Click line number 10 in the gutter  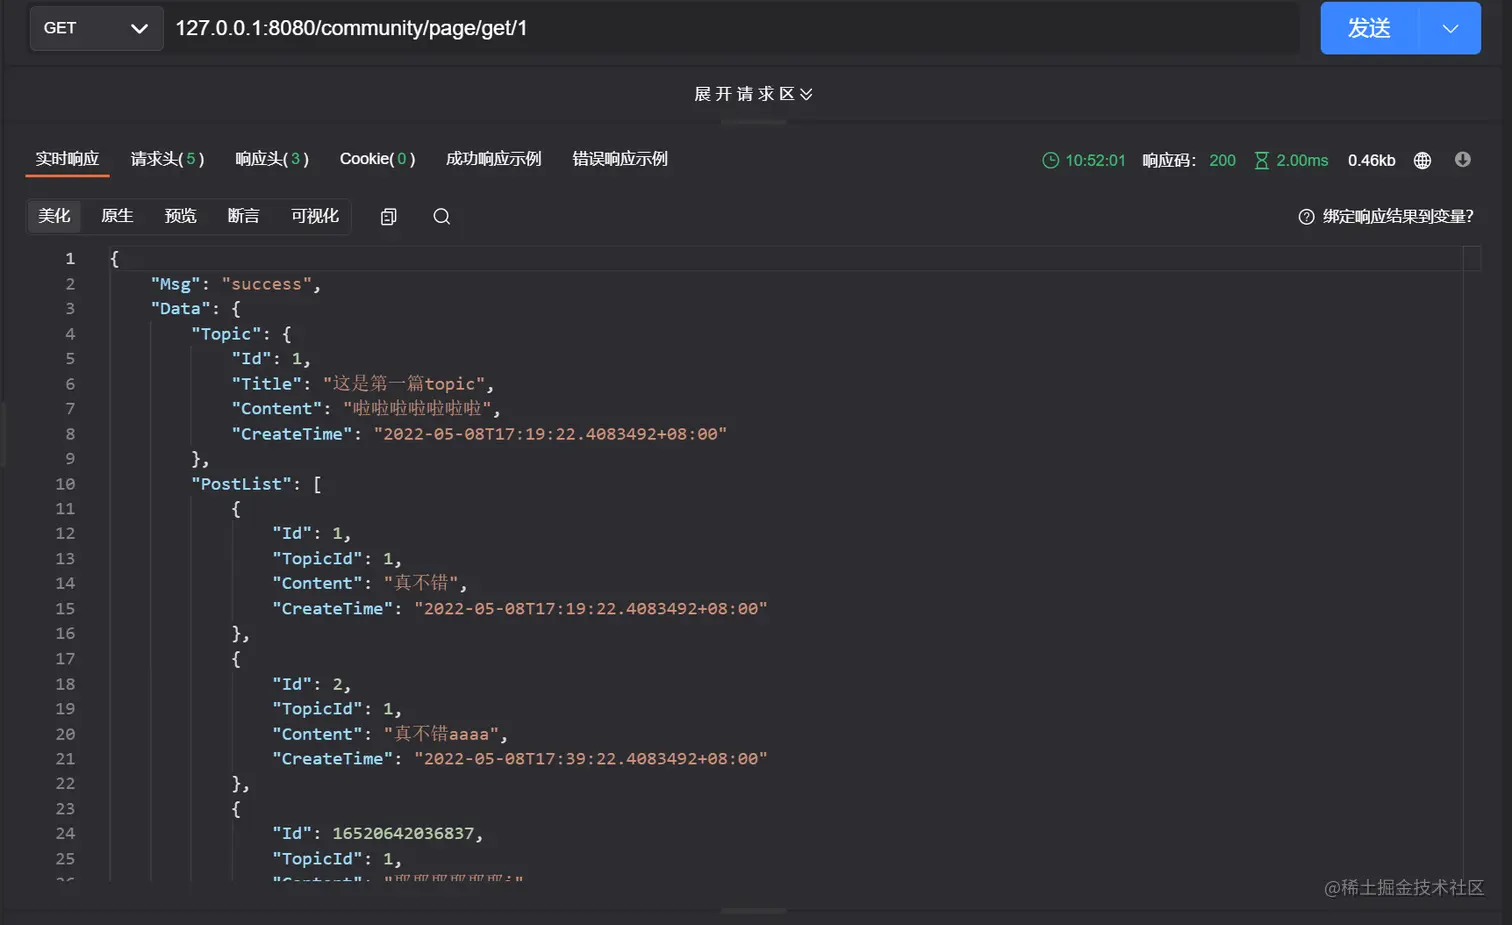(65, 484)
